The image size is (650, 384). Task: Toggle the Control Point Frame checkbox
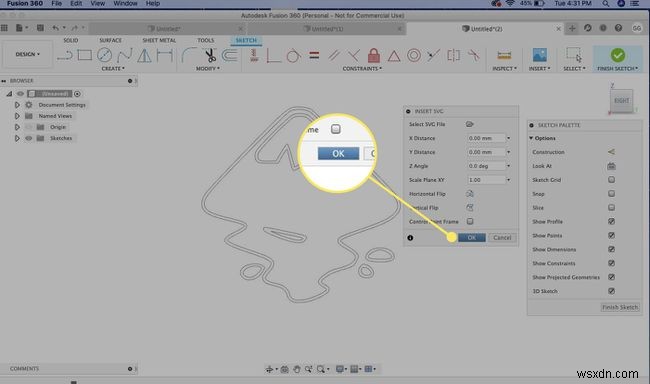(470, 221)
